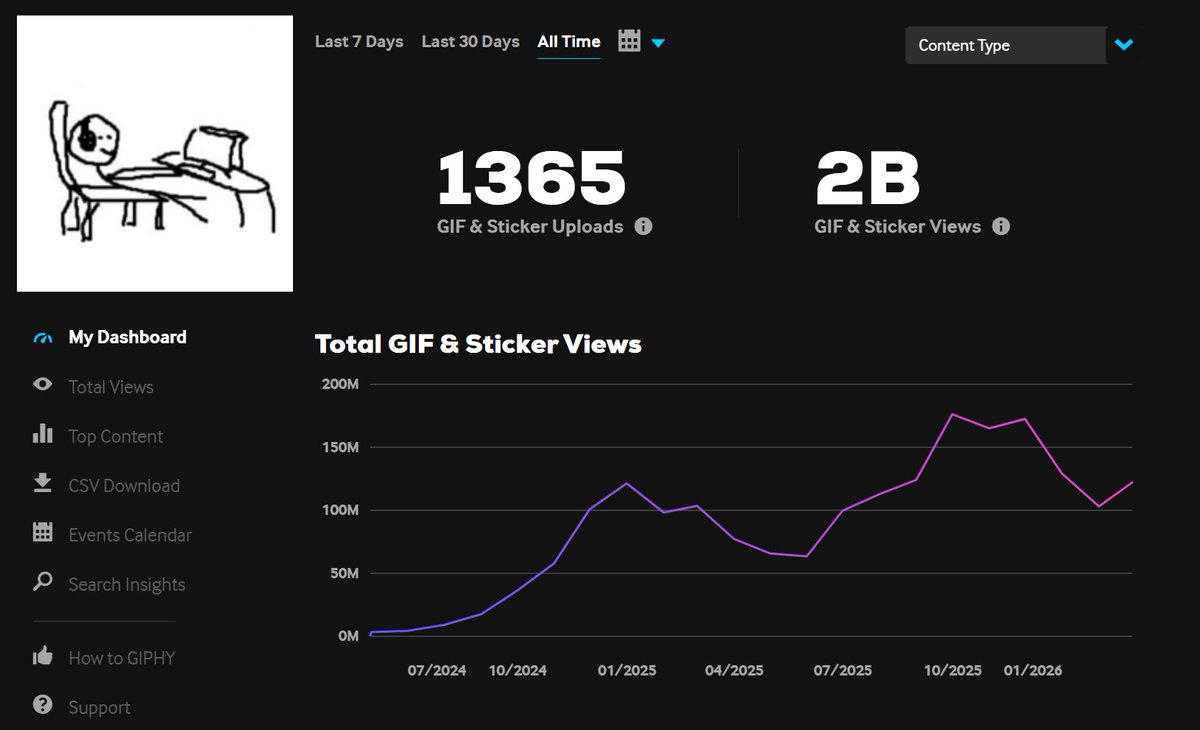Image resolution: width=1200 pixels, height=730 pixels.
Task: Click the GIF & Sticker Views label
Action: pyautogui.click(x=898, y=227)
